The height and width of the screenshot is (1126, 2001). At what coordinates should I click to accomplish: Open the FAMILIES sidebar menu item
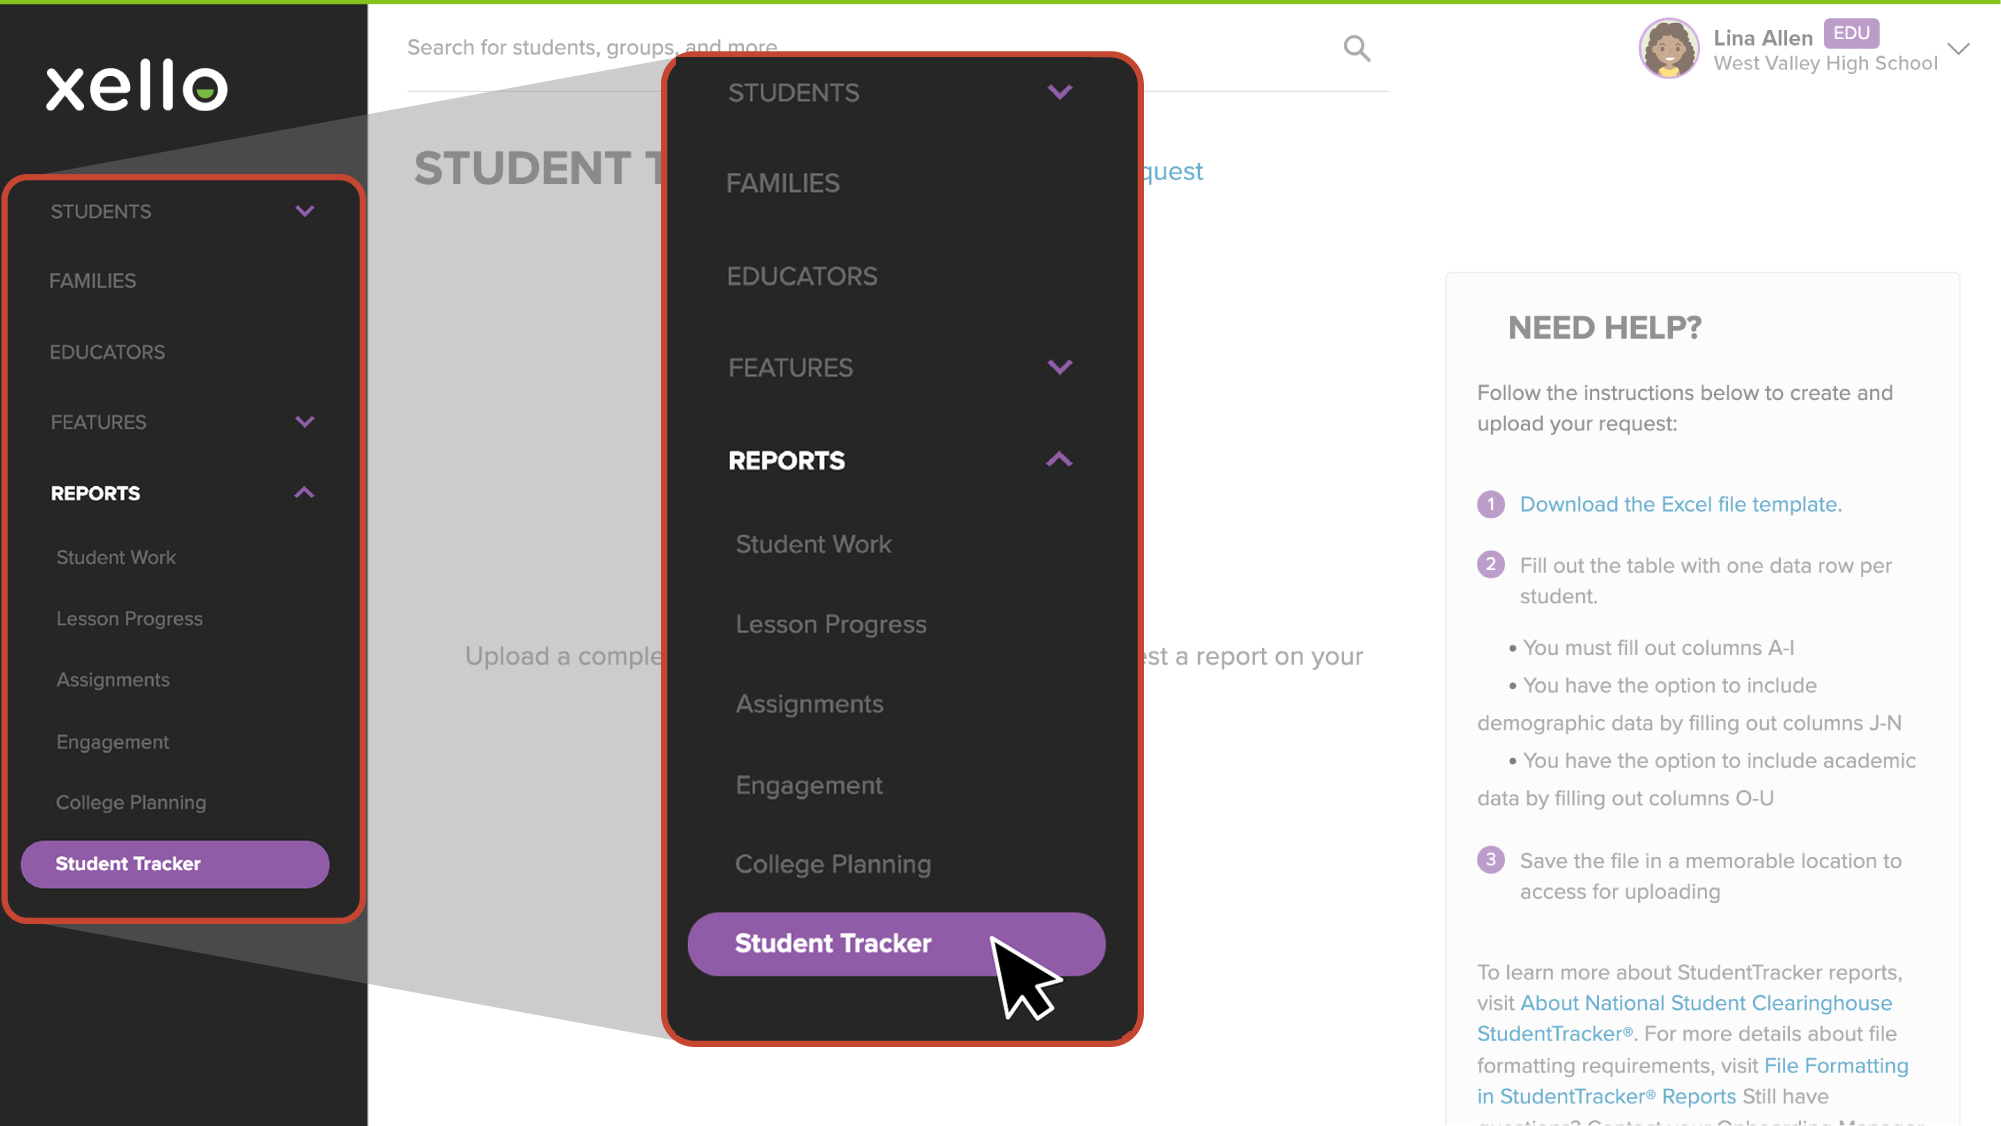[92, 280]
